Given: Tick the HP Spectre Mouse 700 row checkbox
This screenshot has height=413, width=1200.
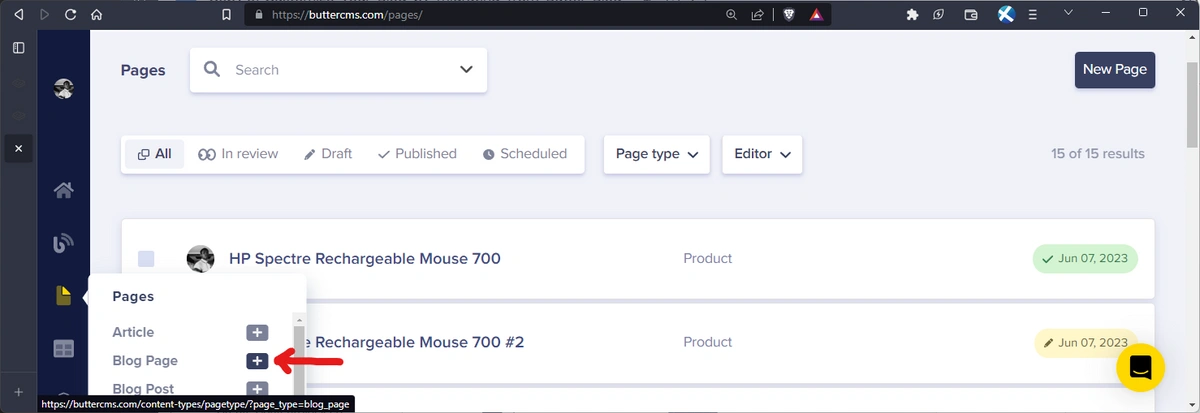Looking at the screenshot, I should 146,259.
